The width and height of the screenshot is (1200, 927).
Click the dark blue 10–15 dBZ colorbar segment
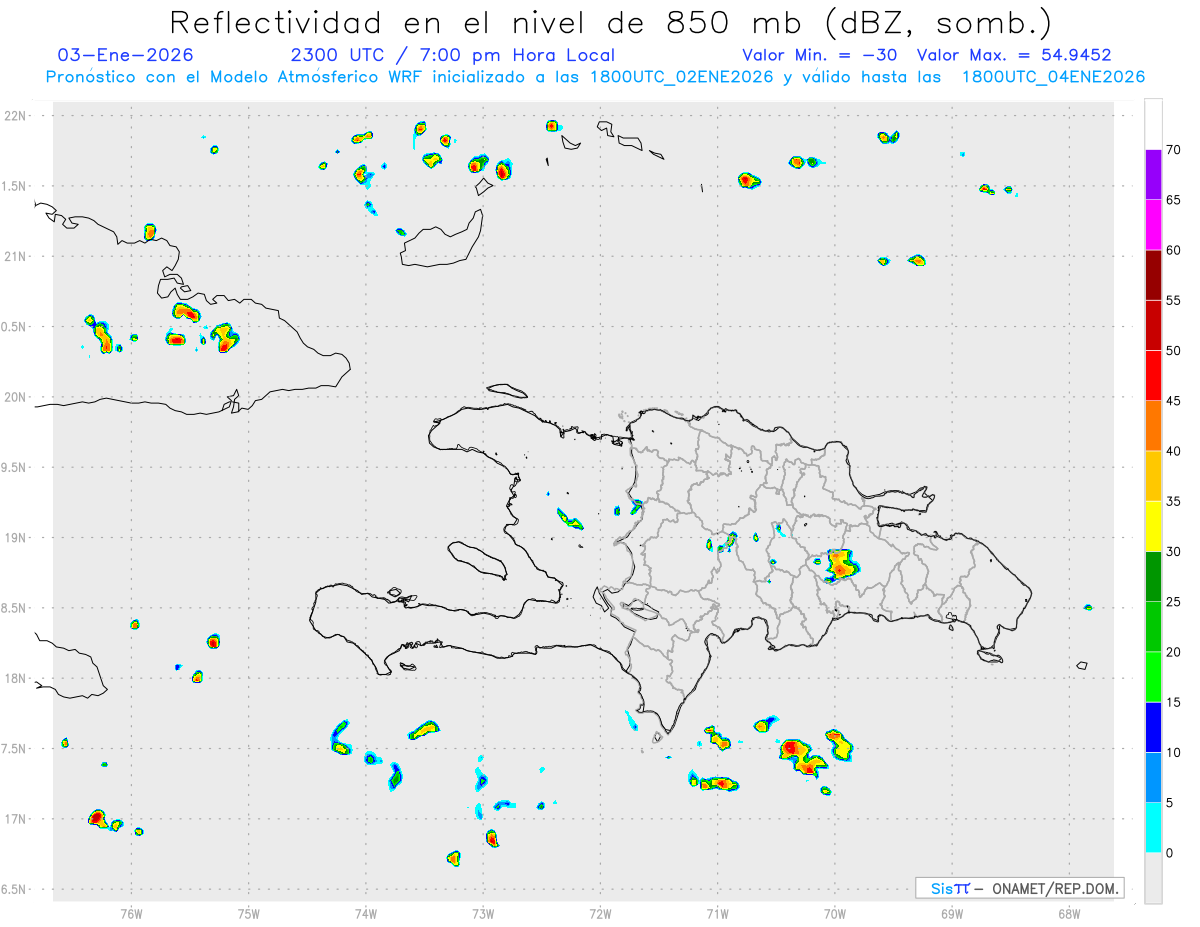[1153, 727]
